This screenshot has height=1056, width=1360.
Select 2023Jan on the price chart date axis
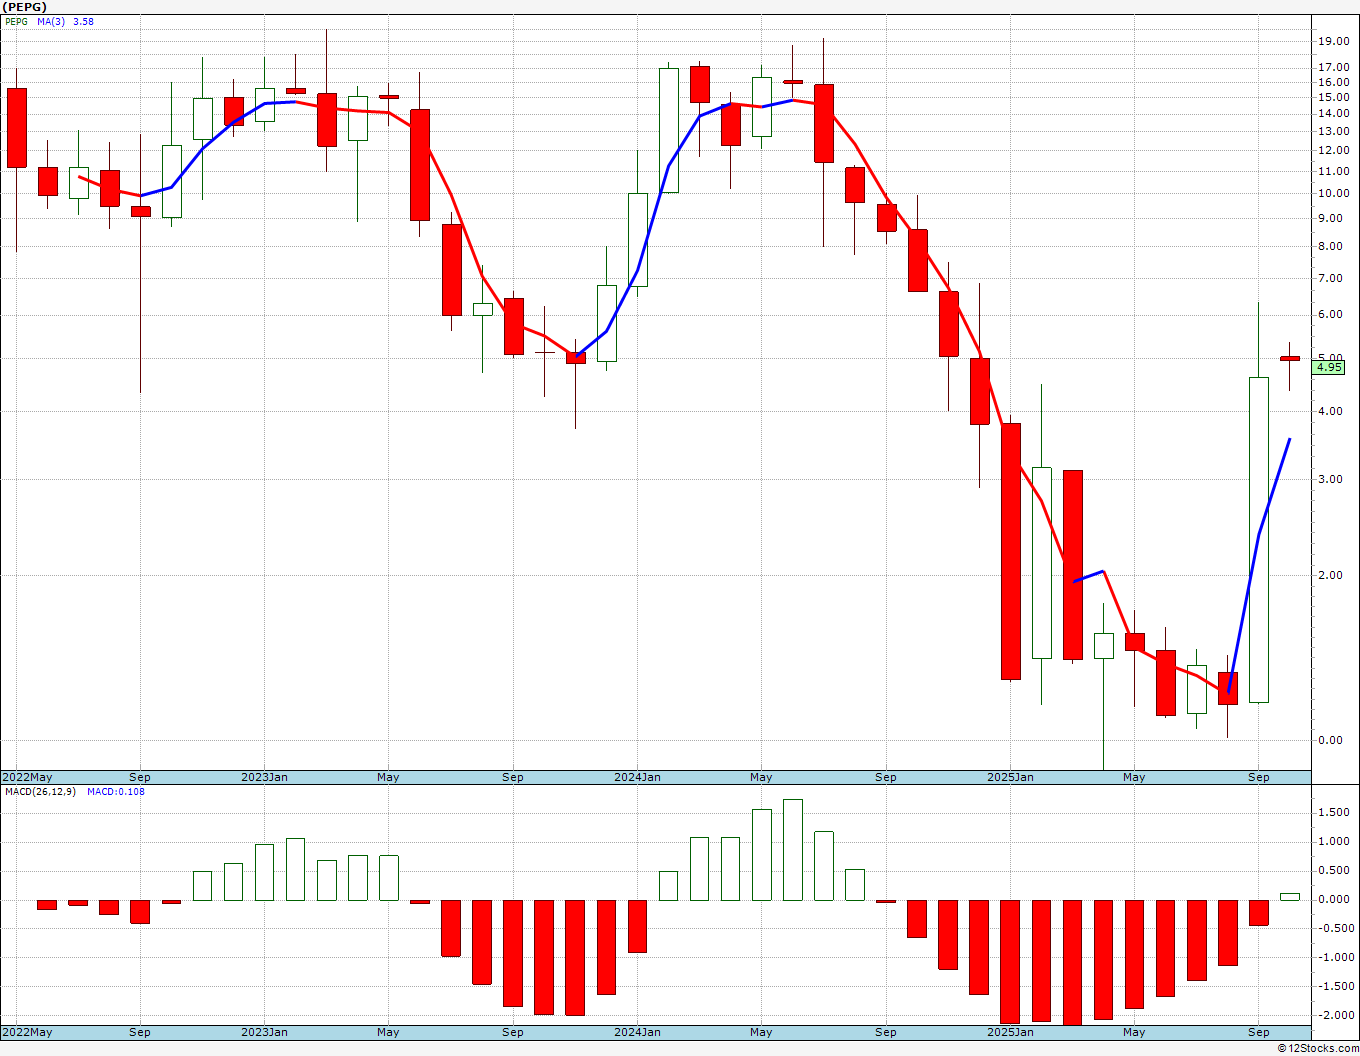(x=265, y=777)
